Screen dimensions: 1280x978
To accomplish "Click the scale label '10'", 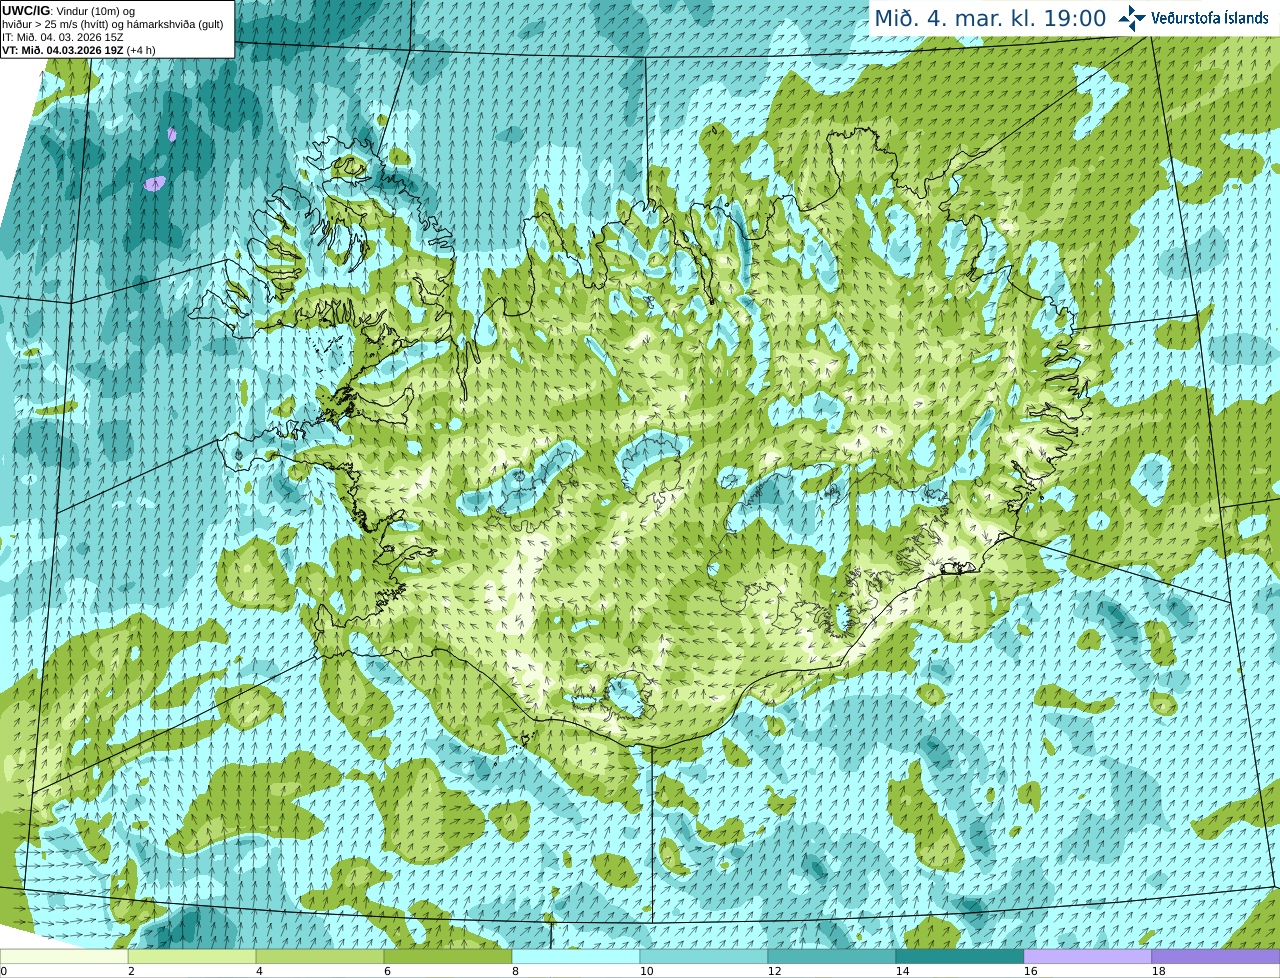I will 646,971.
